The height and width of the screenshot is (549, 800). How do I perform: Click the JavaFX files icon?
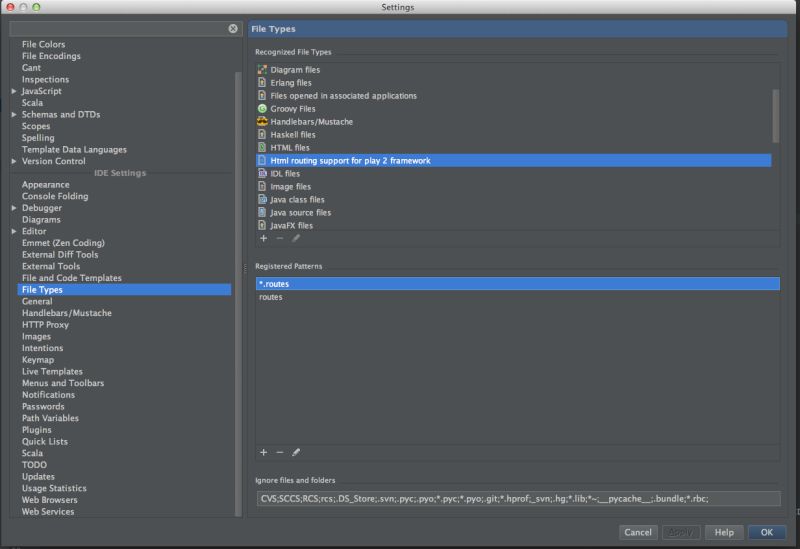[262, 225]
